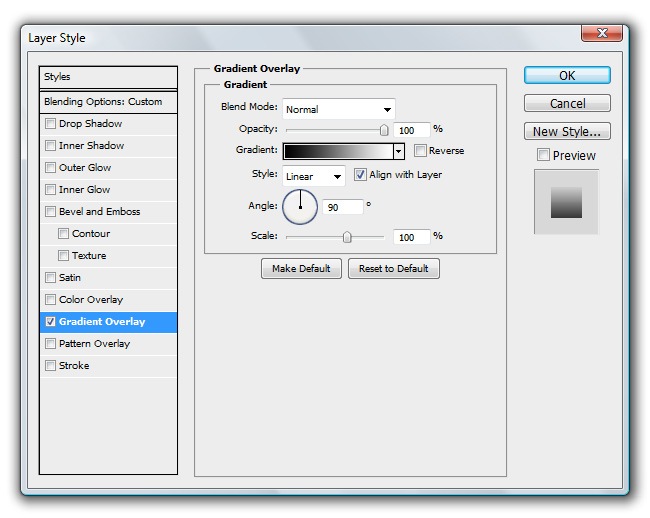This screenshot has height=518, width=650.
Task: Toggle the Reverse gradient checkbox
Action: (x=421, y=151)
